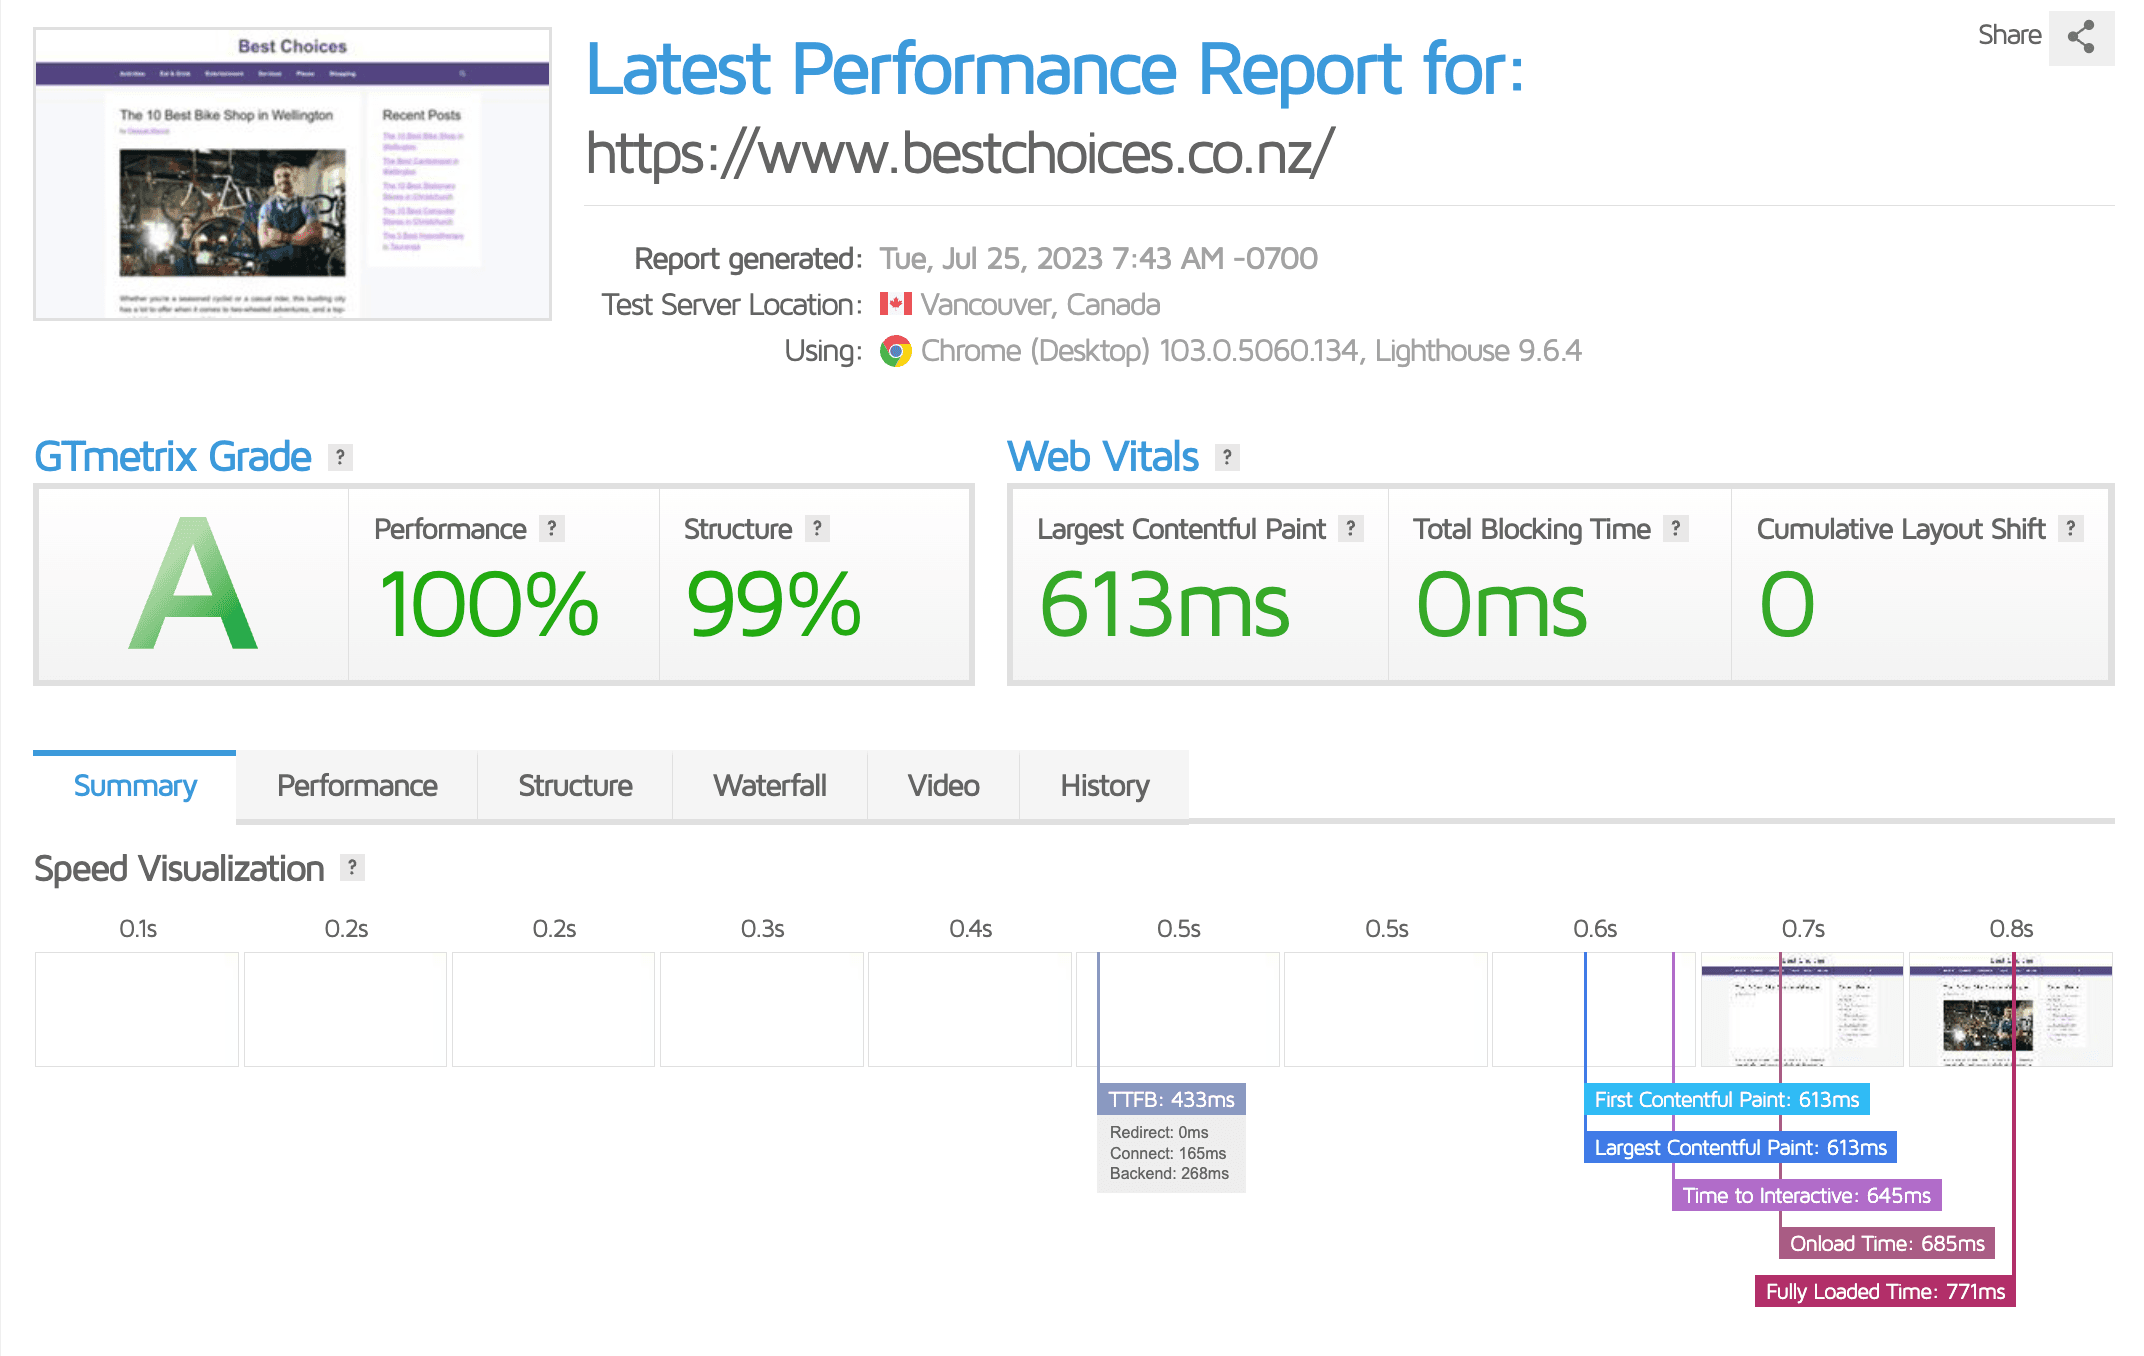The height and width of the screenshot is (1356, 2144).
Task: Click the bestchoices.co.nz URL heading
Action: pyautogui.click(x=959, y=153)
